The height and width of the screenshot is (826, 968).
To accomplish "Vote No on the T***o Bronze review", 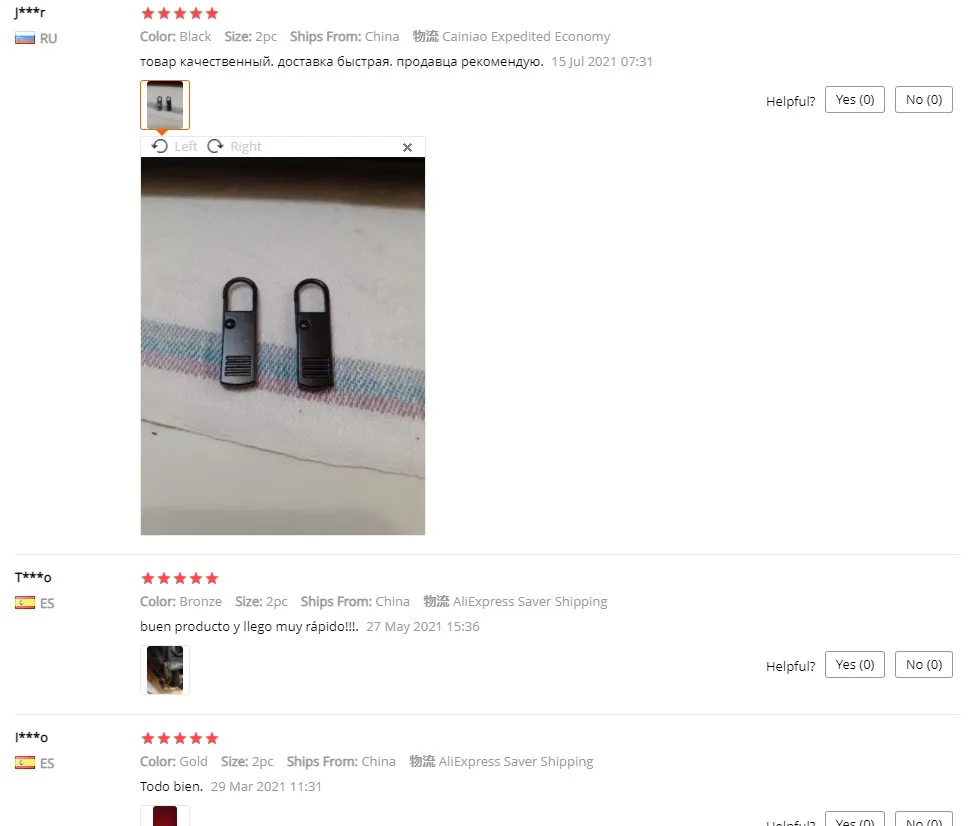I will (924, 664).
